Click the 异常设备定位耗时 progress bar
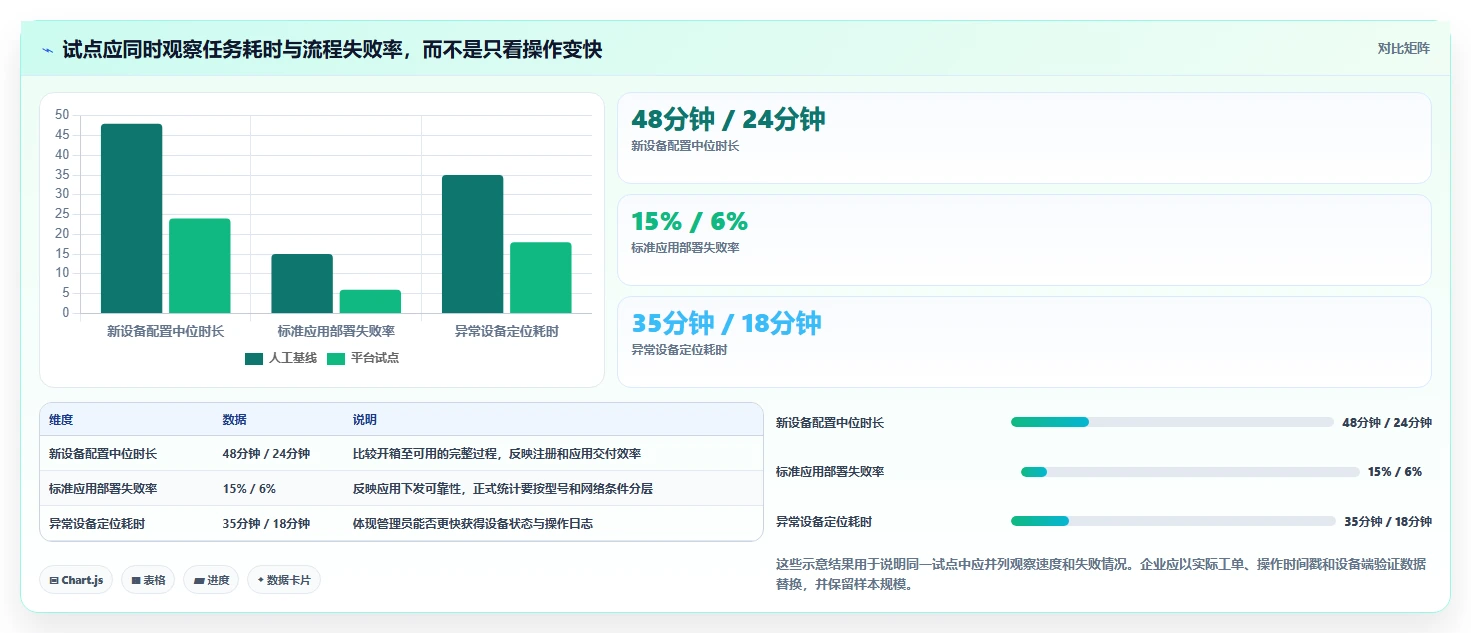The width and height of the screenshot is (1471, 633). pos(1173,521)
